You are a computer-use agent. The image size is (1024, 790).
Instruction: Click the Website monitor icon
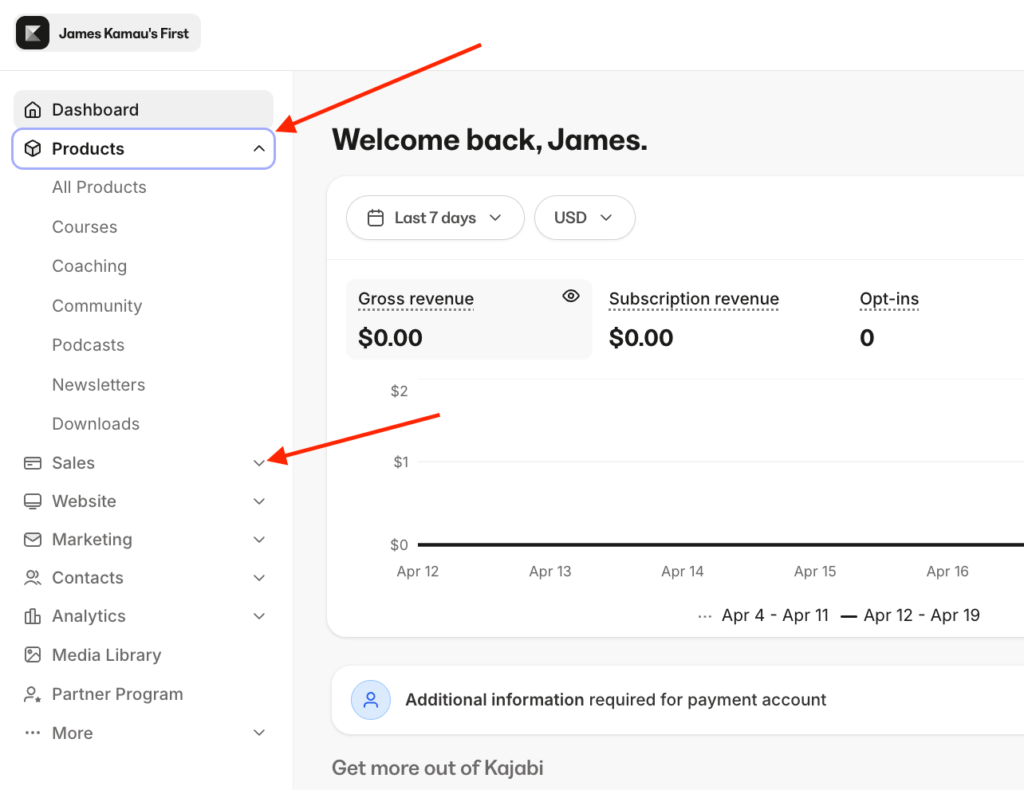point(31,501)
